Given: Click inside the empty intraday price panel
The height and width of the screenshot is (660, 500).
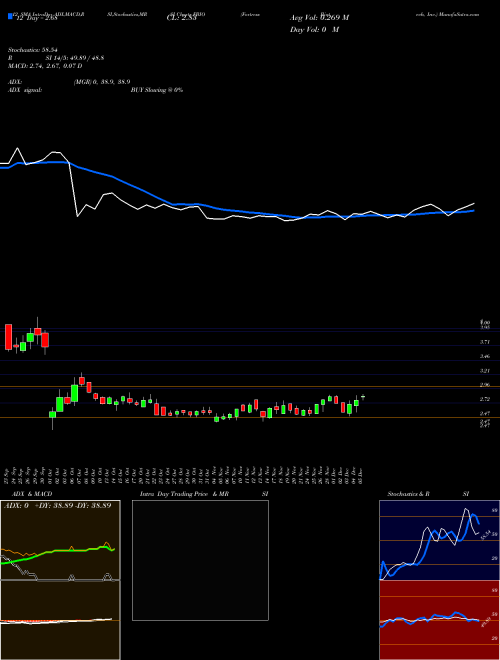Looking at the screenshot, I should 200,560.
